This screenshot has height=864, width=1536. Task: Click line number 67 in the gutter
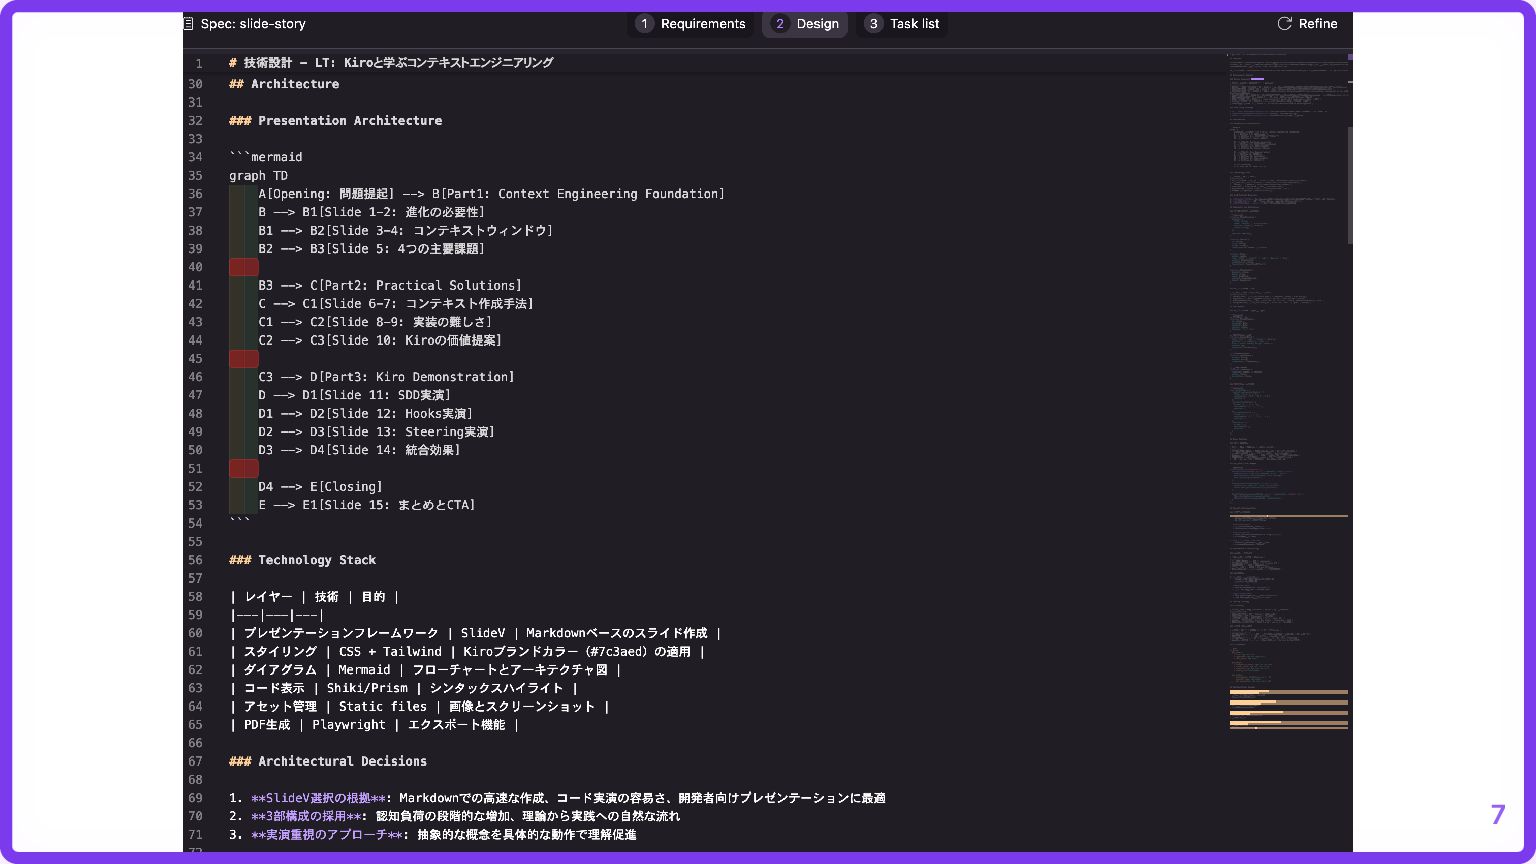(195, 762)
